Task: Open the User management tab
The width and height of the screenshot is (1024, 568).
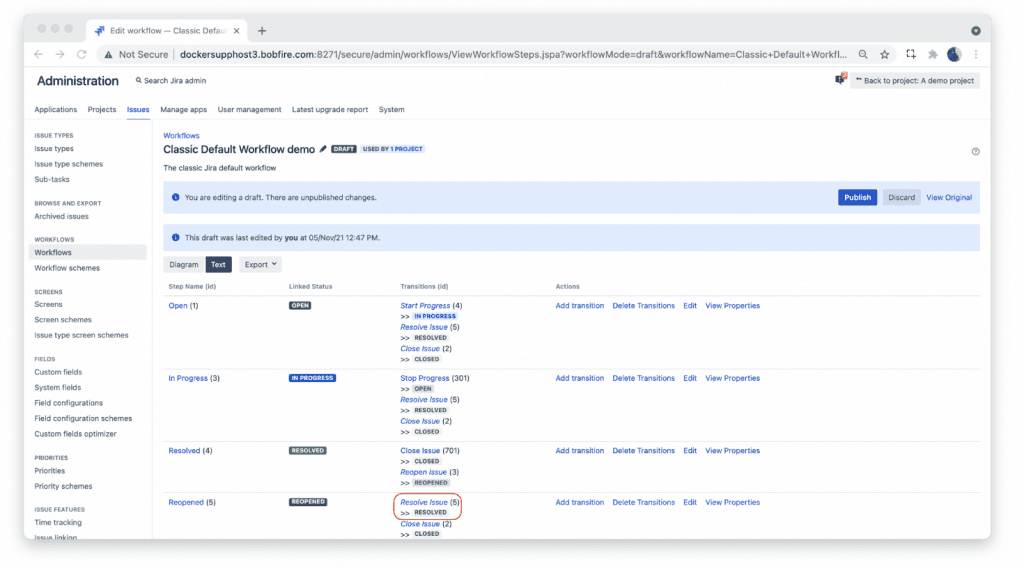Action: 249,110
